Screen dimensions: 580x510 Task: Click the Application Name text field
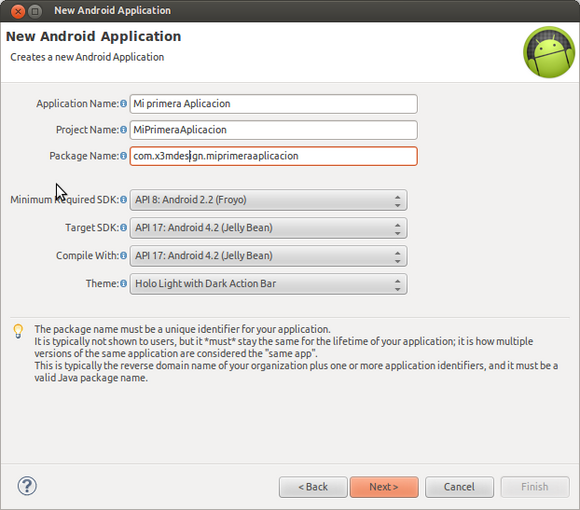(274, 104)
